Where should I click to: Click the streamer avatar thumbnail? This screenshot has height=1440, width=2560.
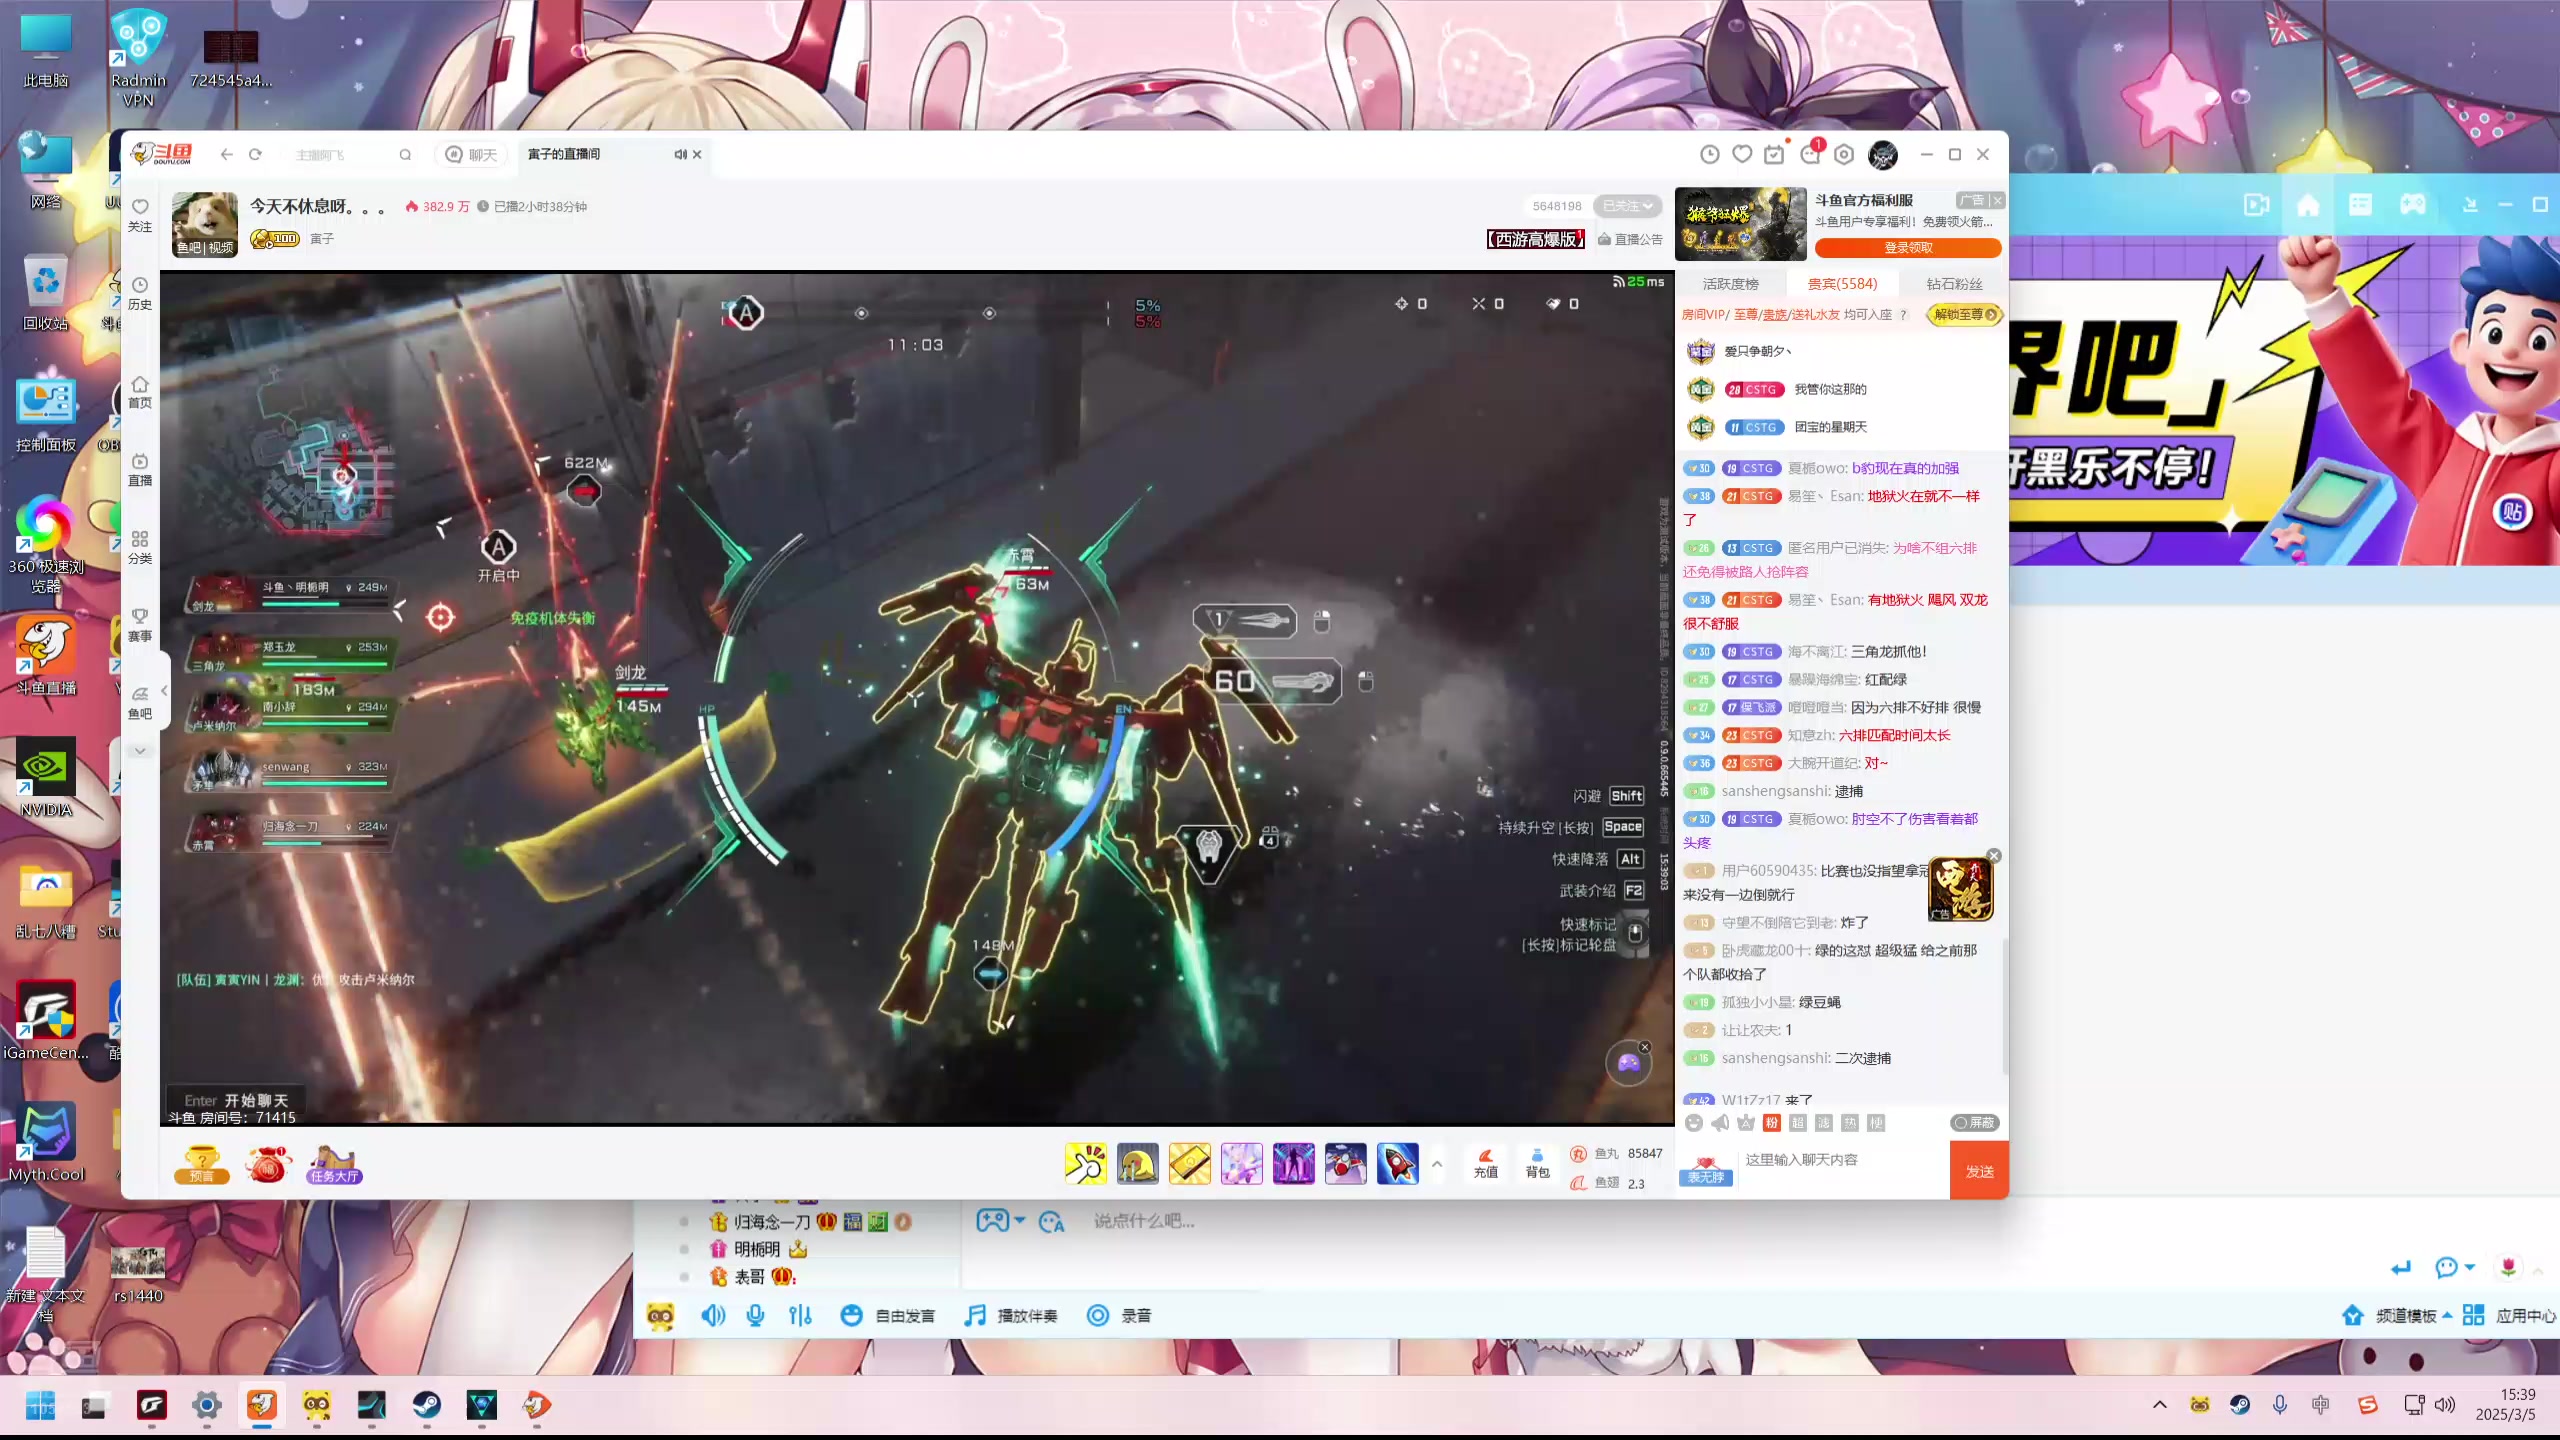coord(205,224)
